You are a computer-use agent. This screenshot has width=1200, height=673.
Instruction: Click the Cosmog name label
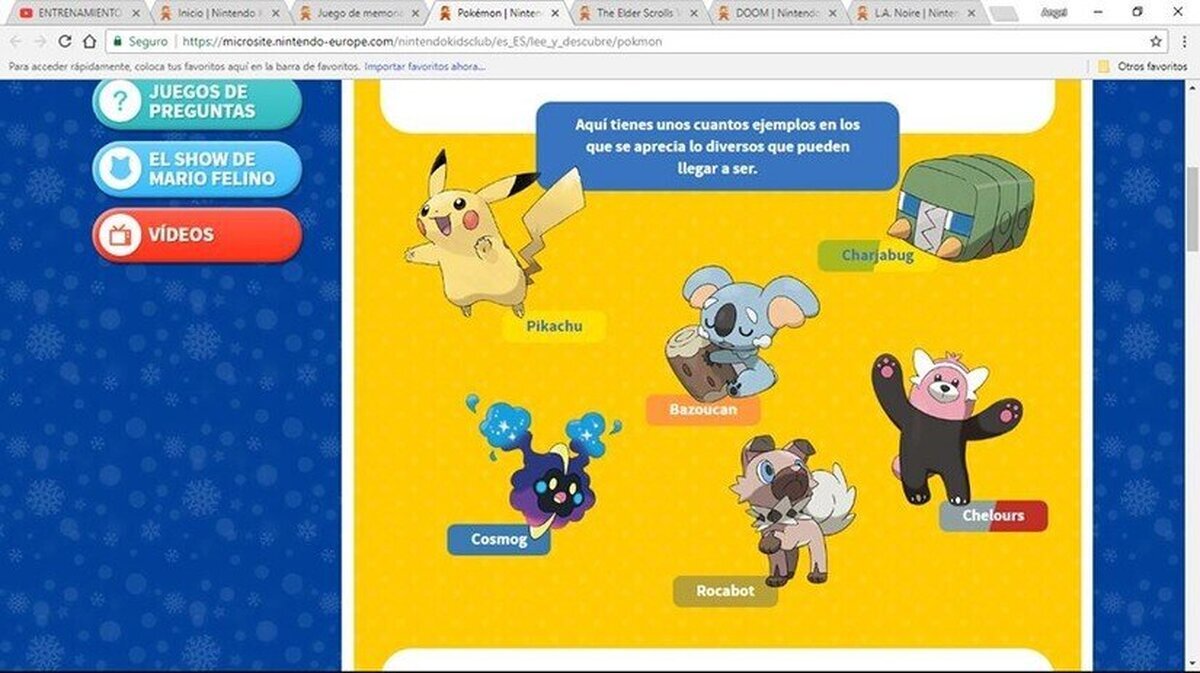tap(498, 540)
